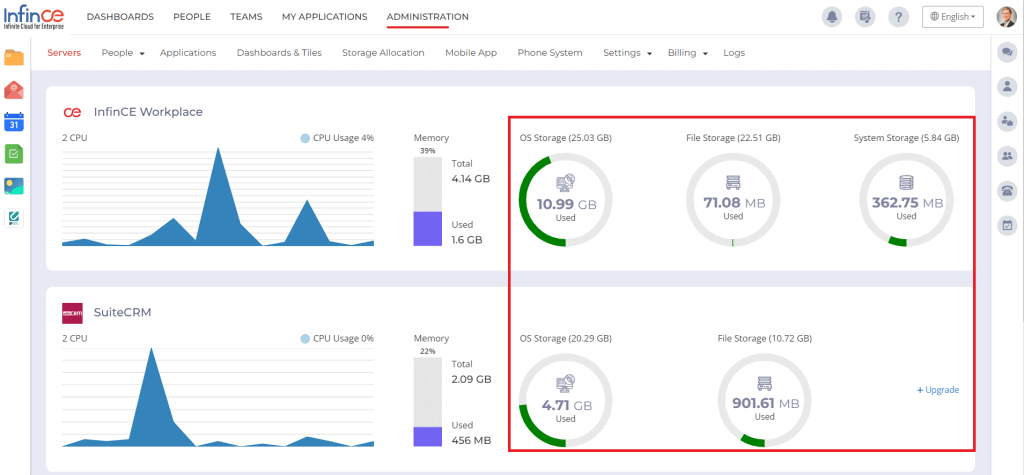This screenshot has height=475, width=1024.
Task: Open the single person icon in right sidebar
Action: pyautogui.click(x=1007, y=86)
